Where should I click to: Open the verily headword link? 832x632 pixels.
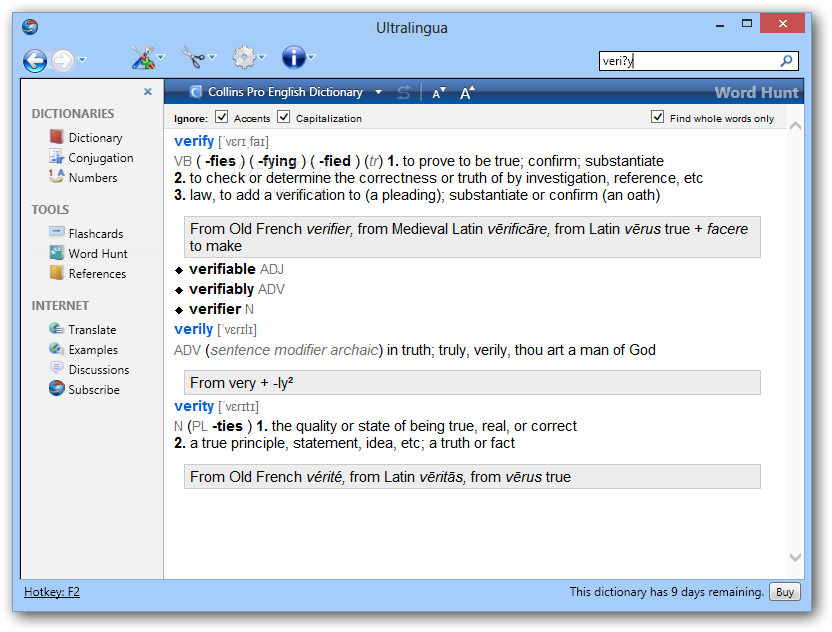(x=194, y=330)
